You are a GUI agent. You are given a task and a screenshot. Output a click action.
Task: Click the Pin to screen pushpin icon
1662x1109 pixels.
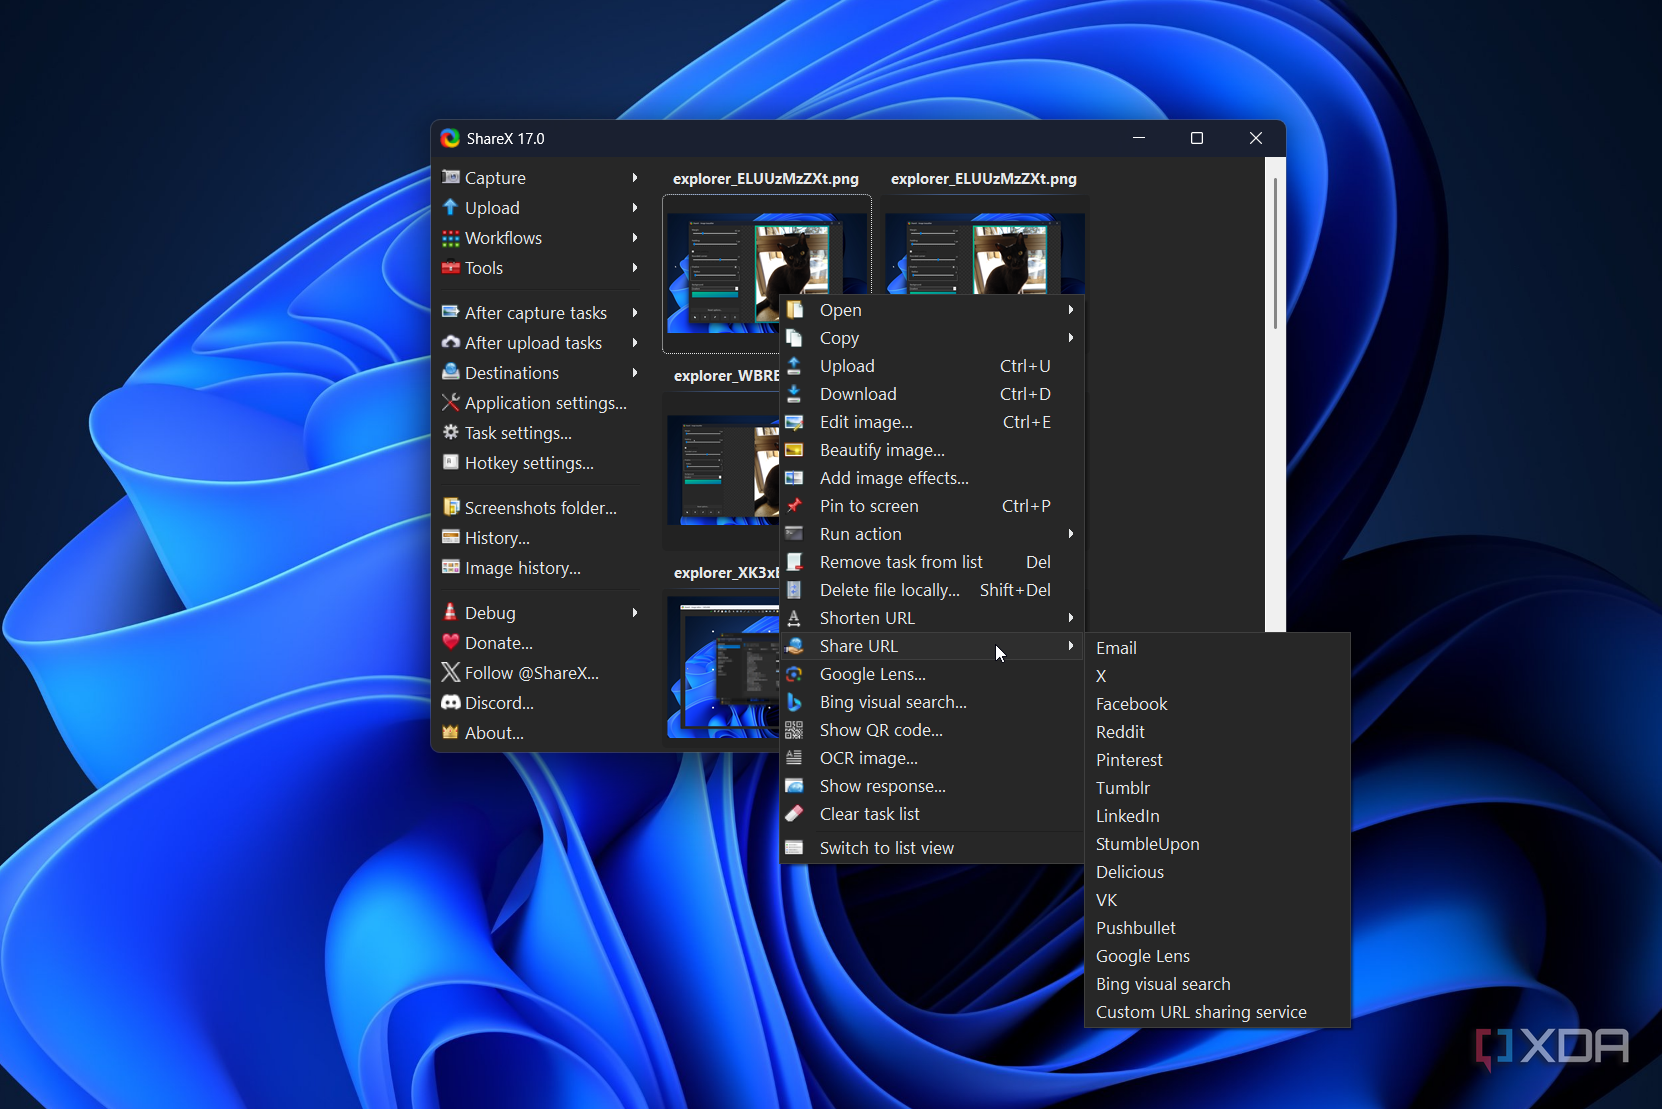[796, 506]
